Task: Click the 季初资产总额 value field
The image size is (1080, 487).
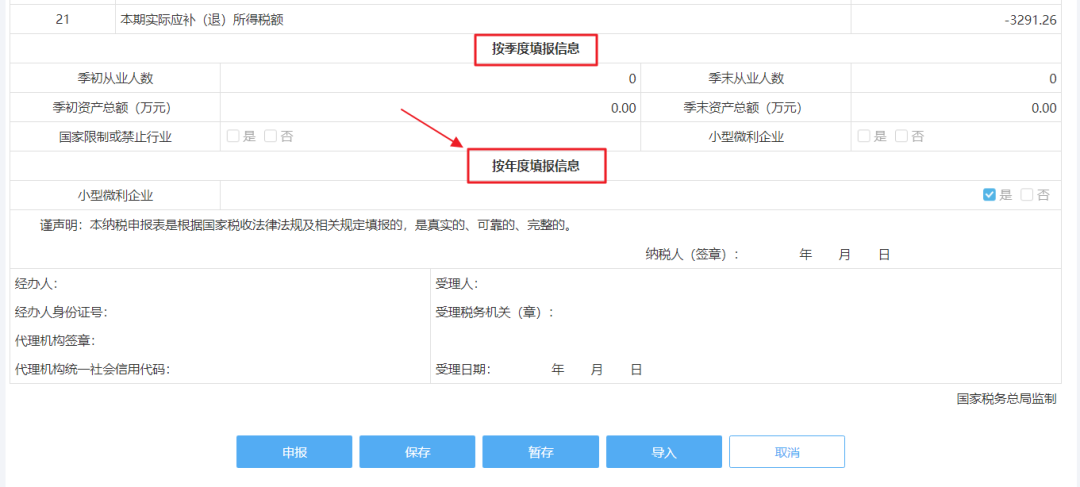Action: pyautogui.click(x=430, y=108)
